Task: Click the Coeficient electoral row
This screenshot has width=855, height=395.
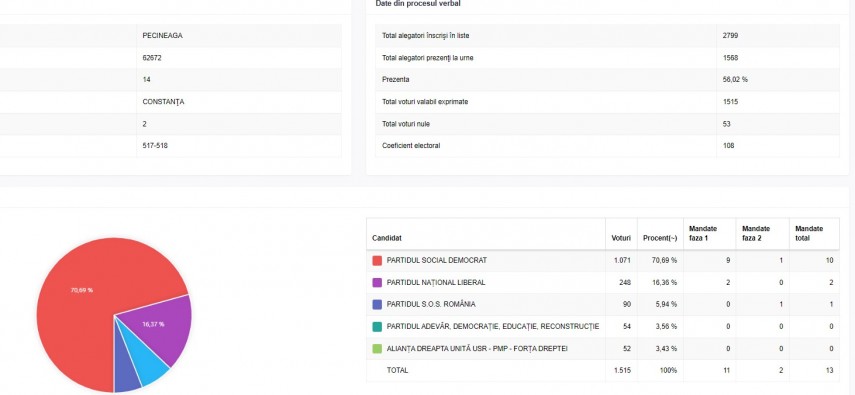Action: tap(607, 146)
